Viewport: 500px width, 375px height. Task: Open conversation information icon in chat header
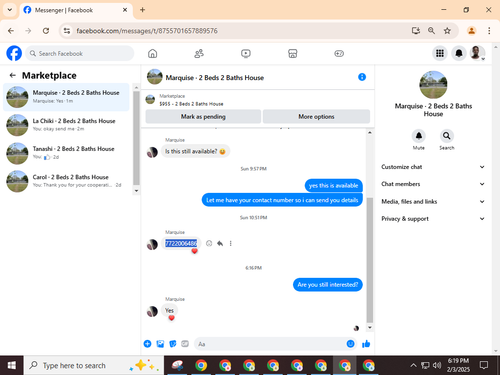[362, 77]
